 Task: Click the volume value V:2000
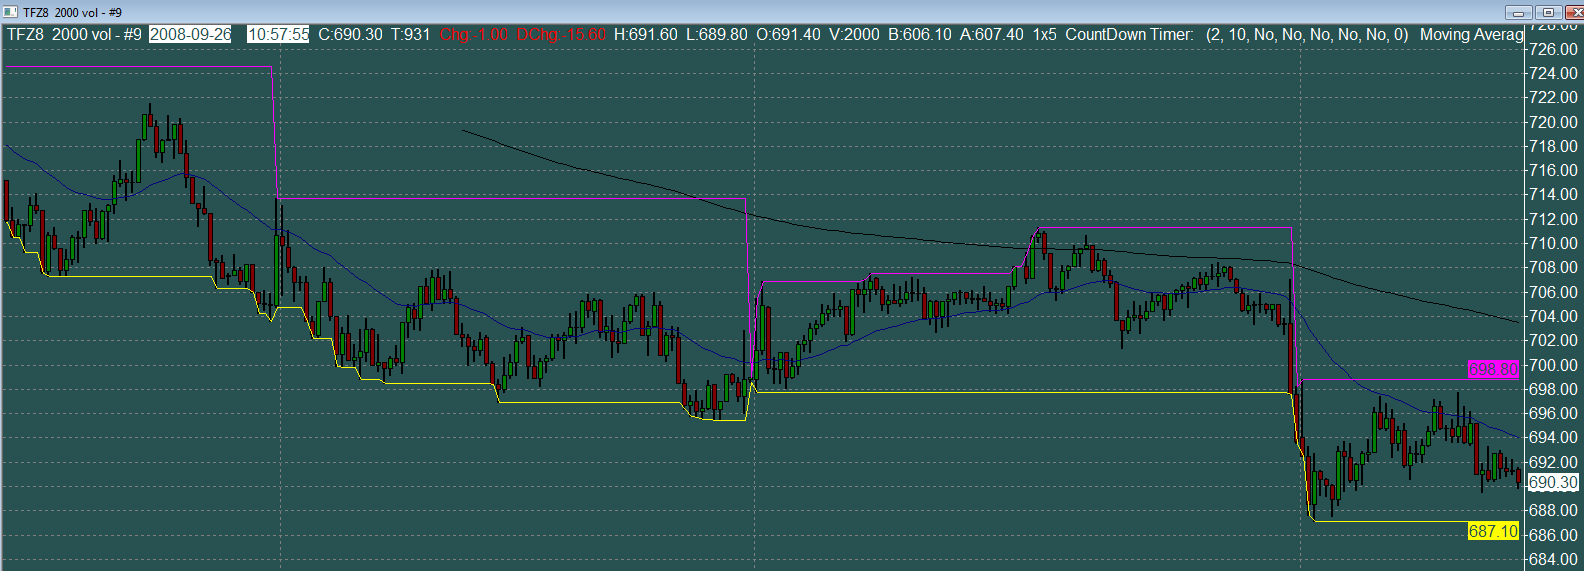point(855,34)
